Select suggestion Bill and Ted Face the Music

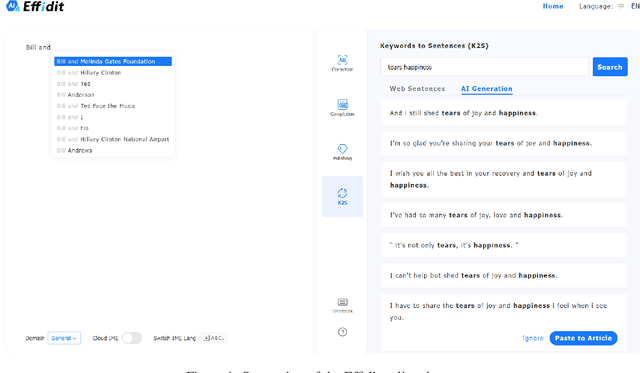click(113, 106)
